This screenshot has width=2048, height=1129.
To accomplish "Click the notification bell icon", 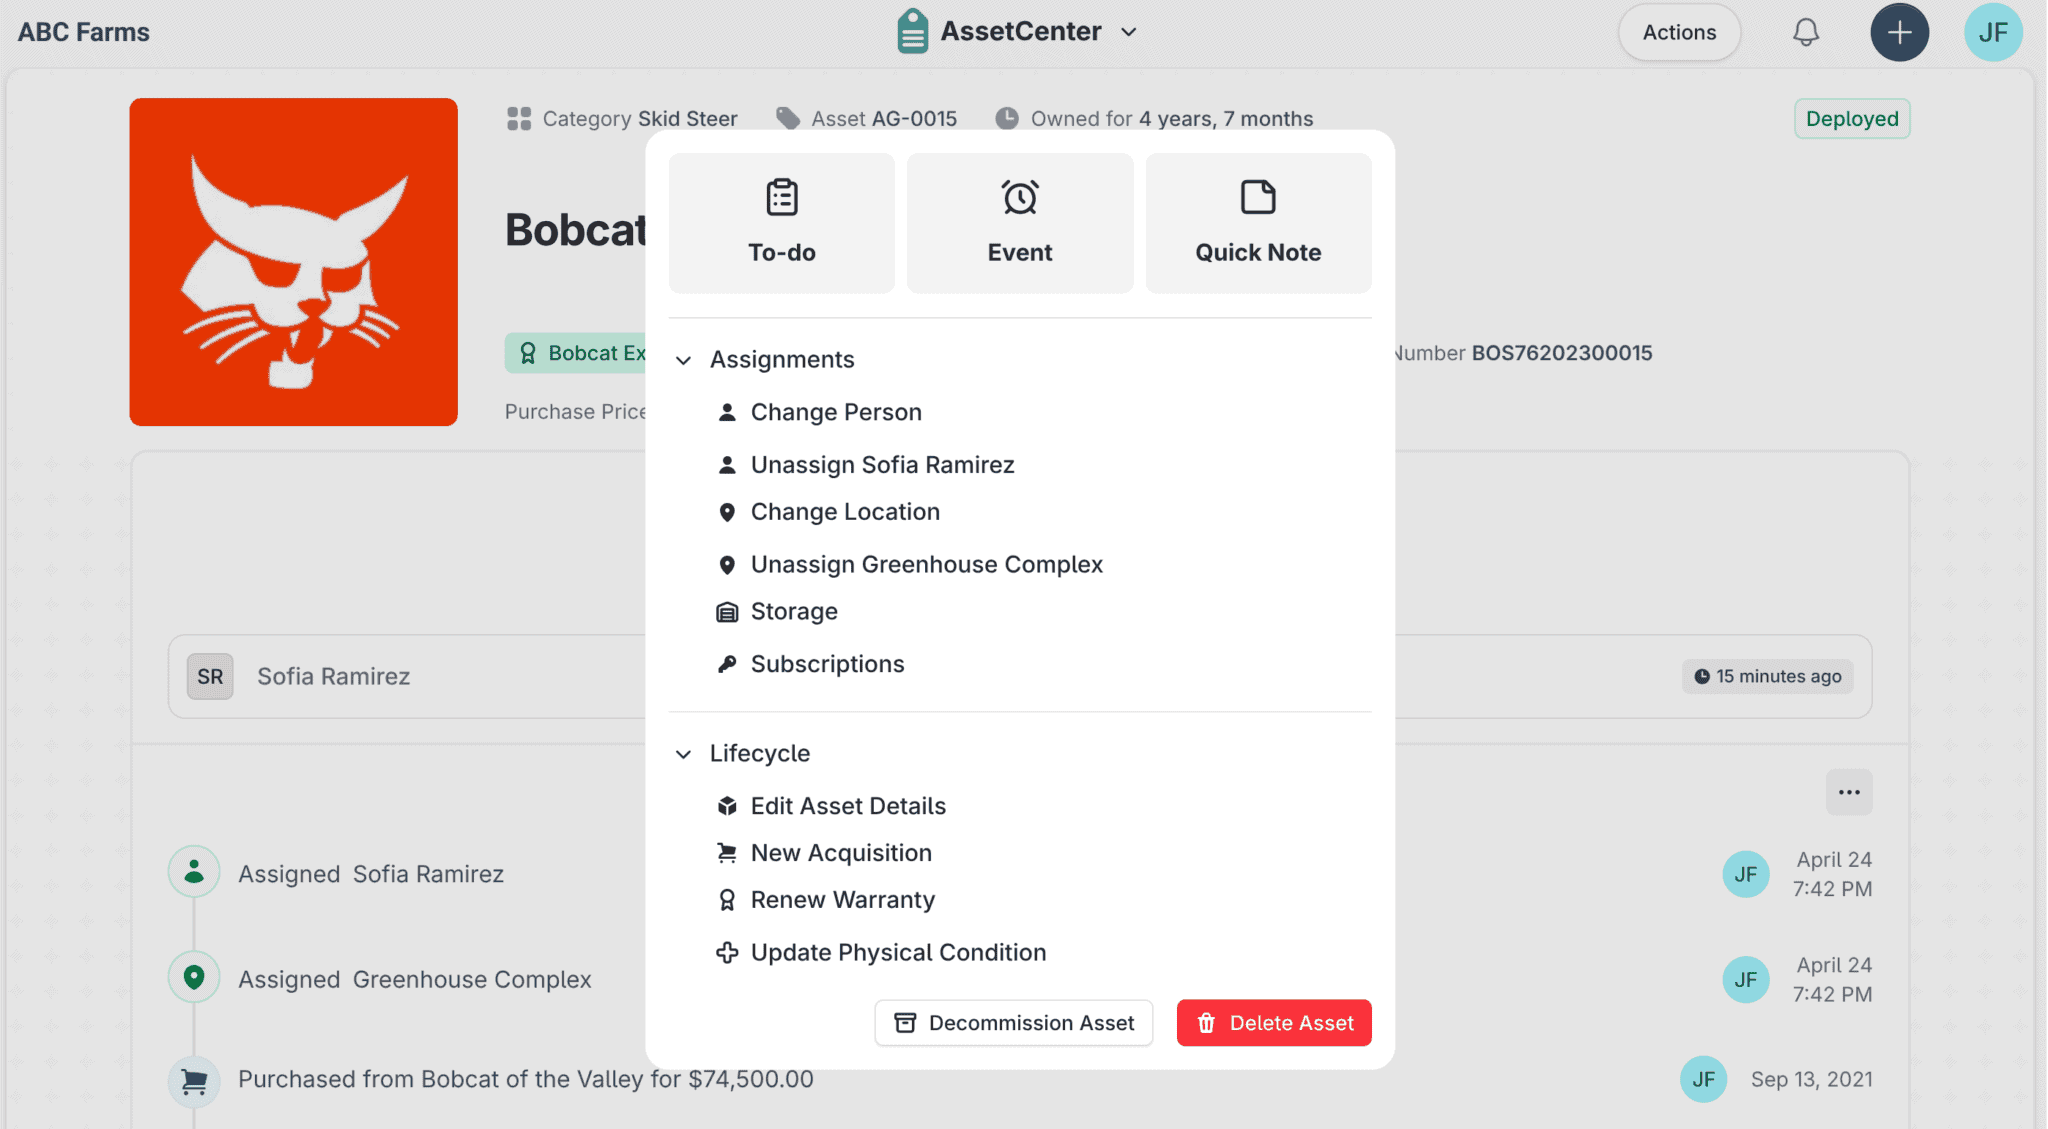I will point(1805,33).
